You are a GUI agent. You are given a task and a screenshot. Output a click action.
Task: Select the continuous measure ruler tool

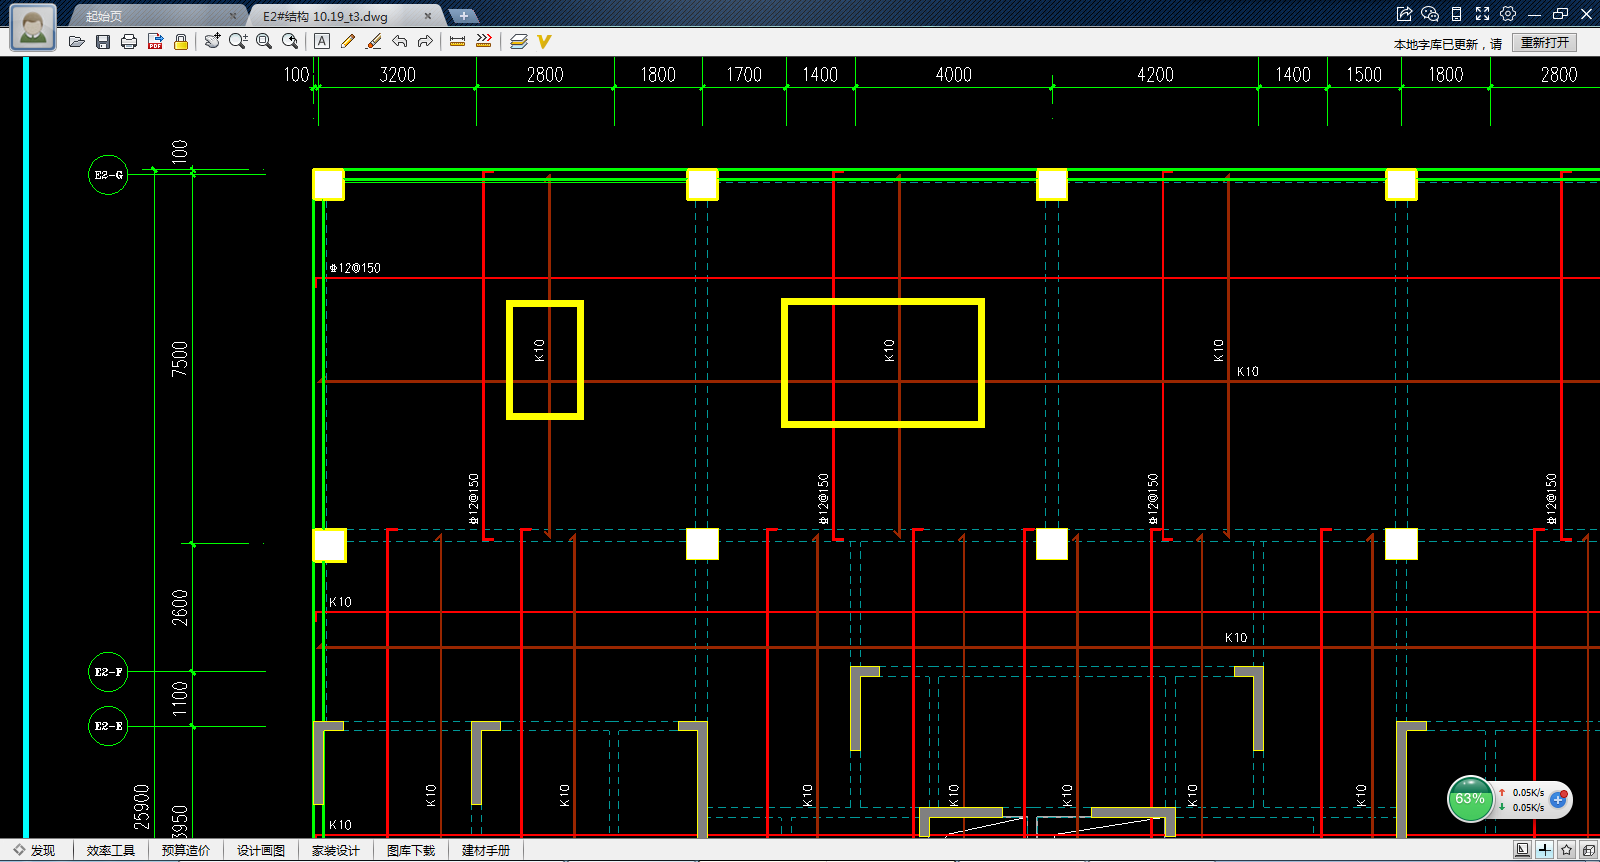pos(484,41)
